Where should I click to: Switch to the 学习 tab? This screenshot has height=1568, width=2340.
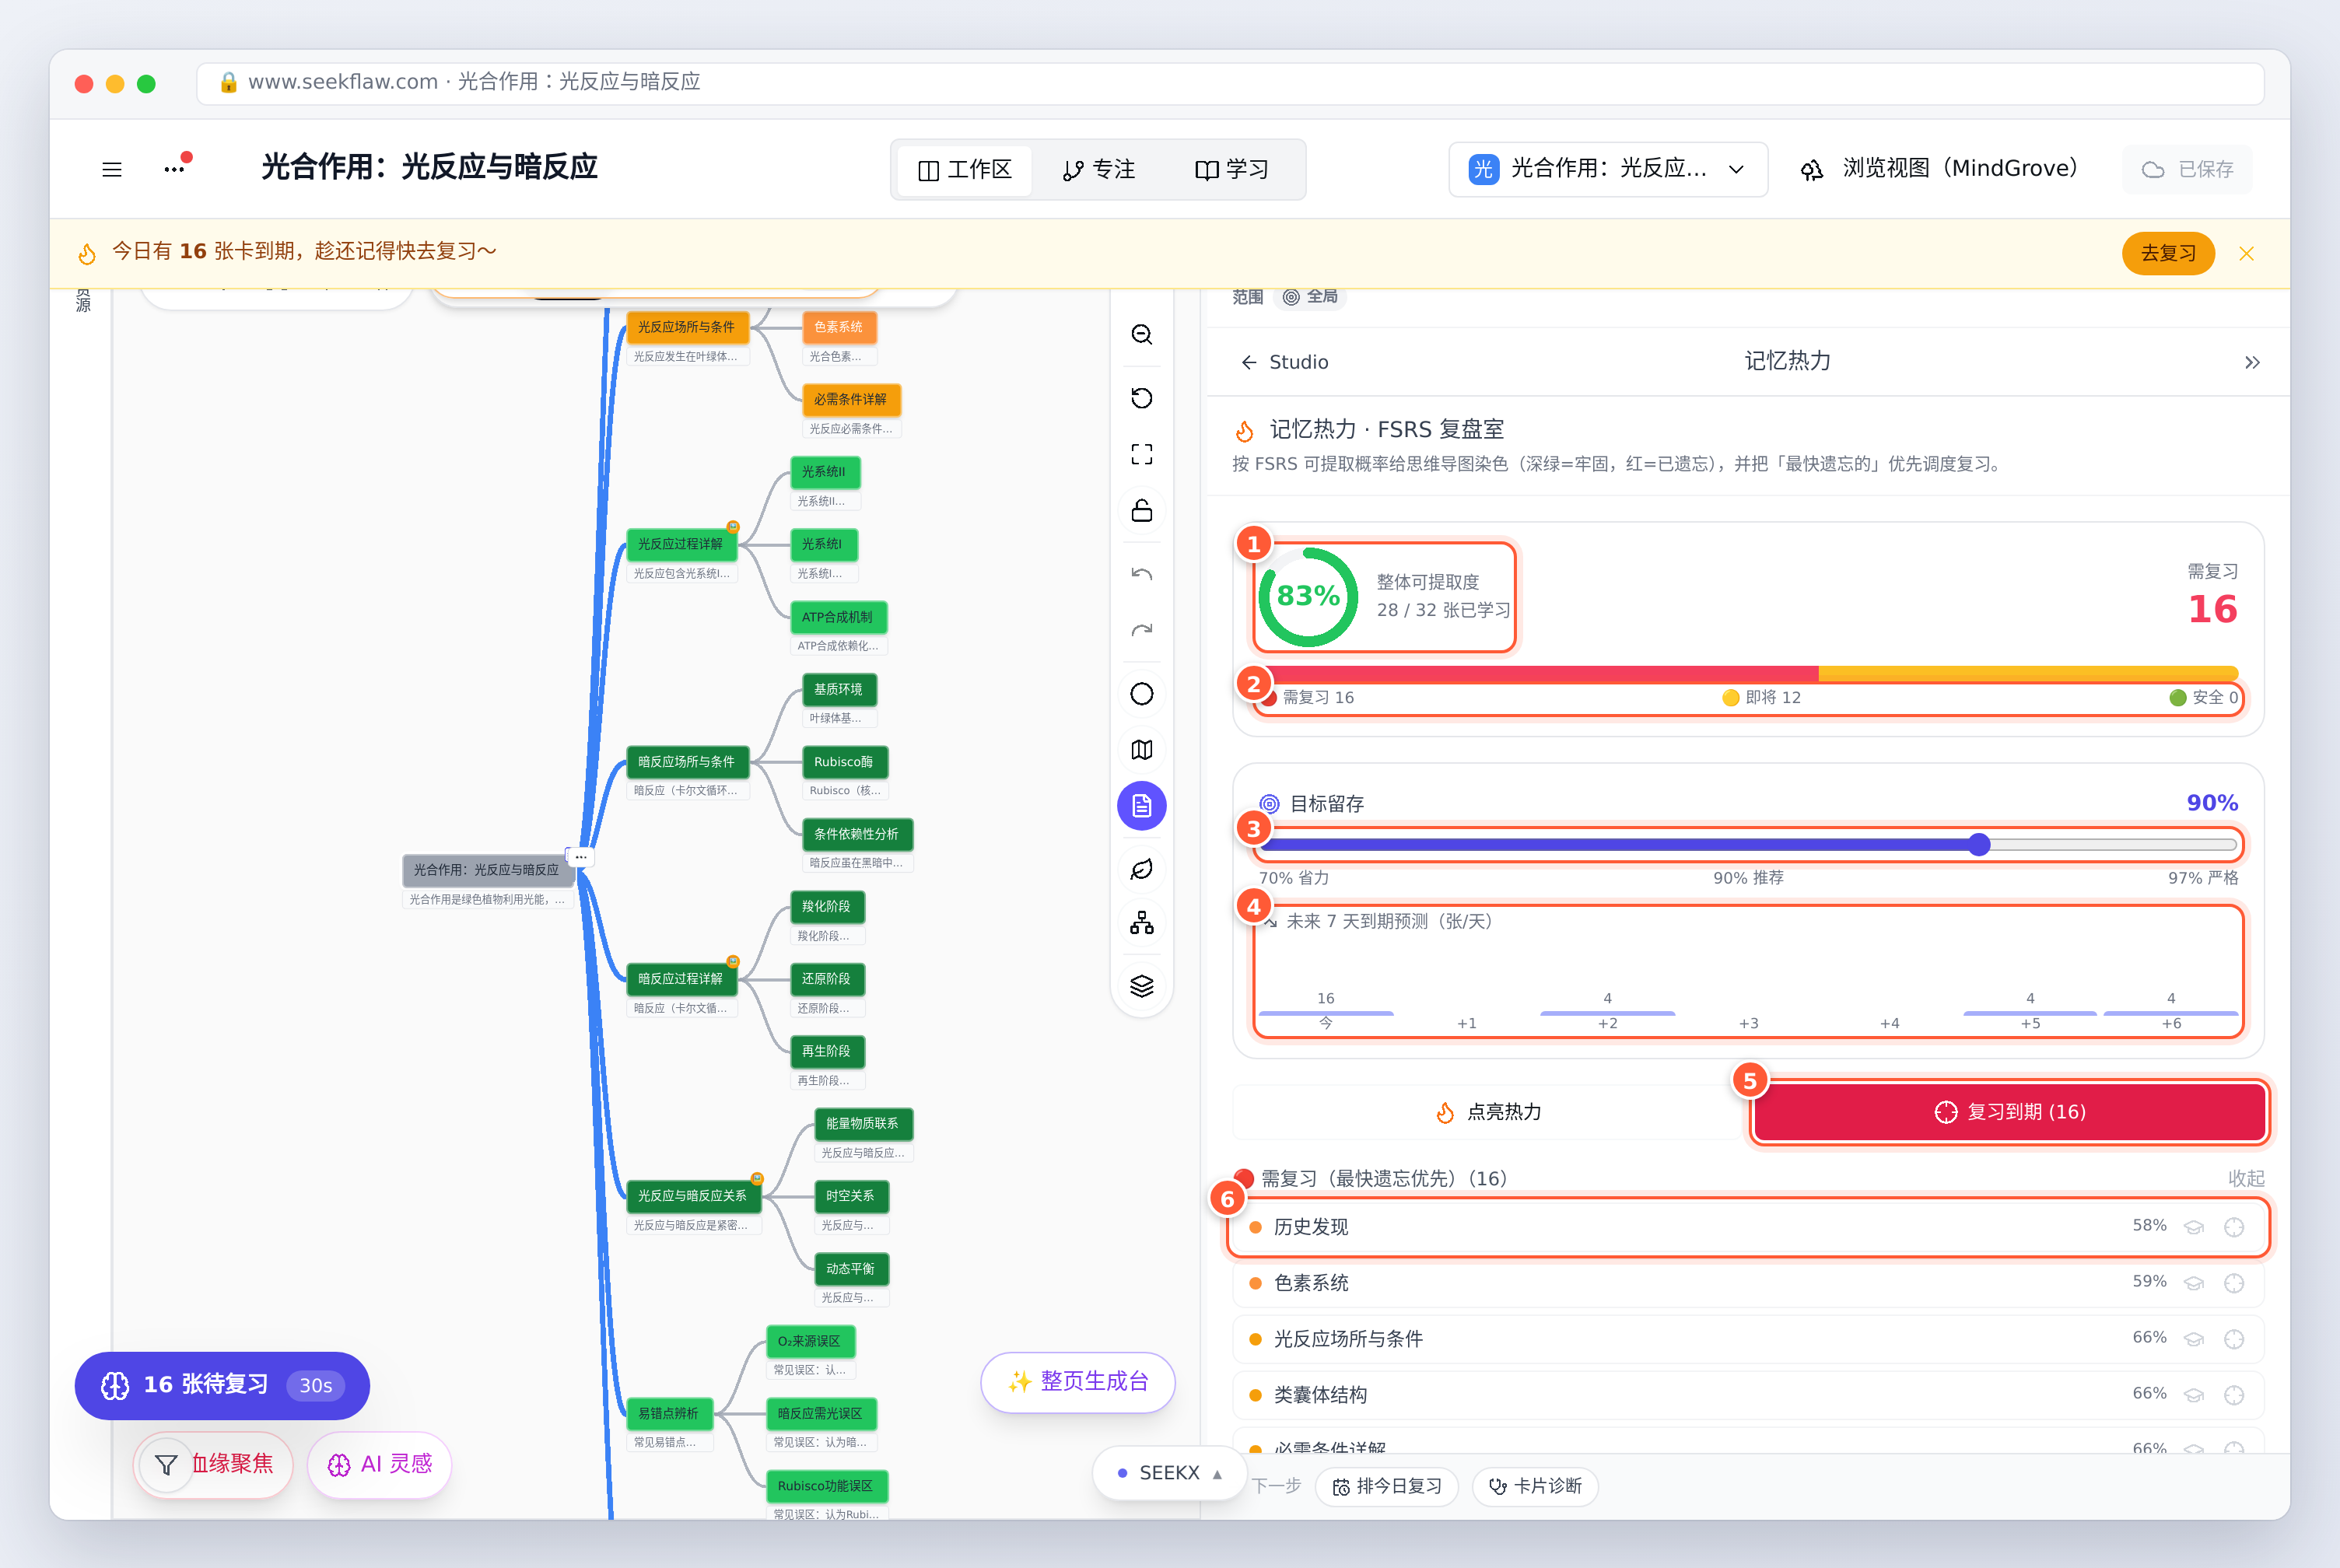pos(1231,170)
